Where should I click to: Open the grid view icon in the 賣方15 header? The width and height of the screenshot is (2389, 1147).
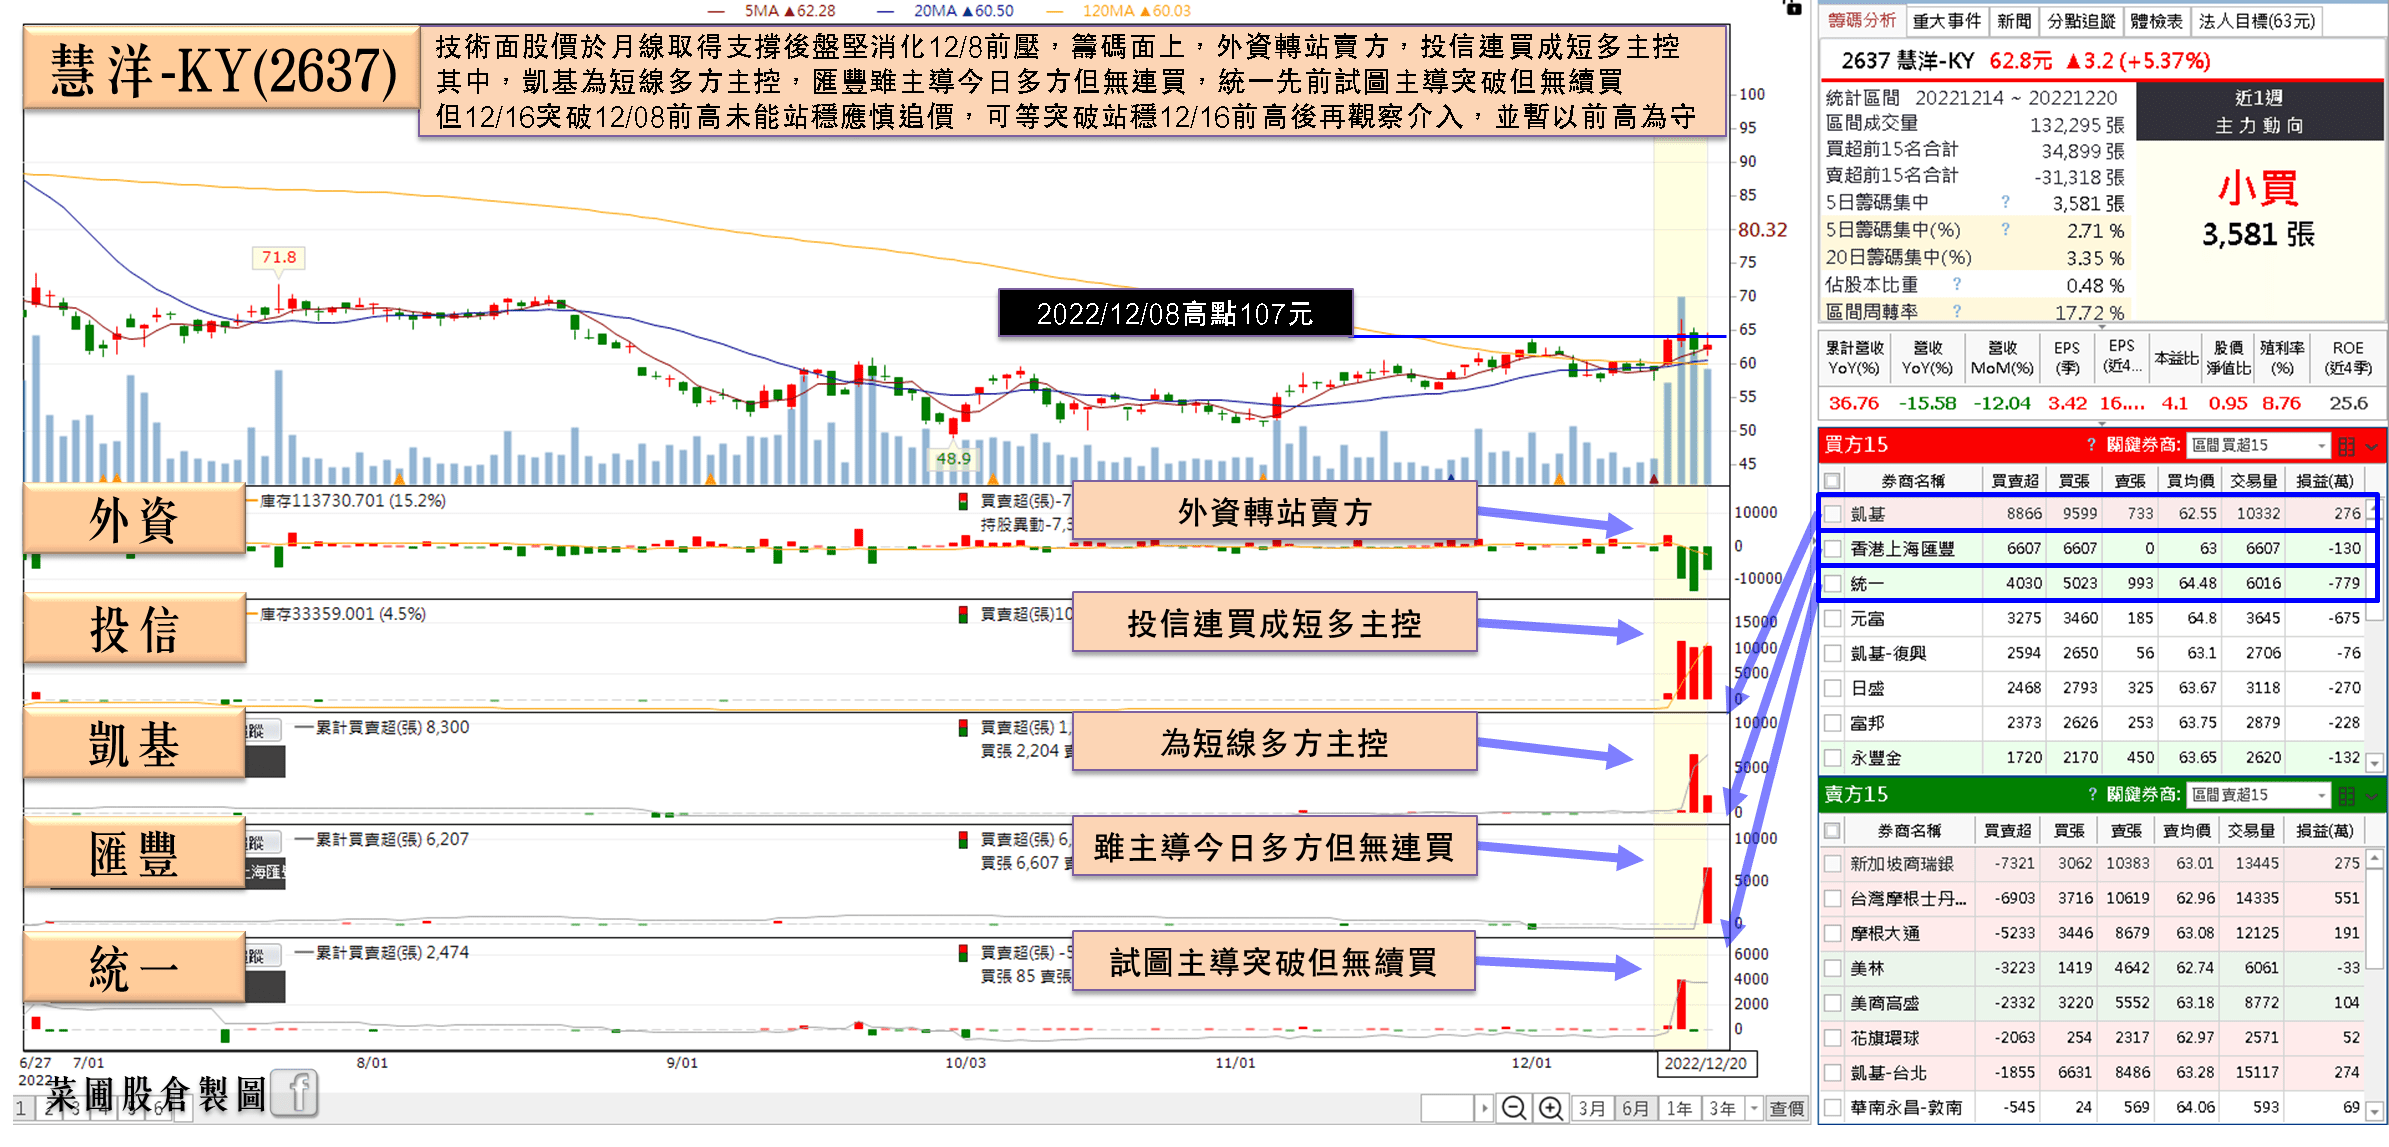click(2346, 796)
